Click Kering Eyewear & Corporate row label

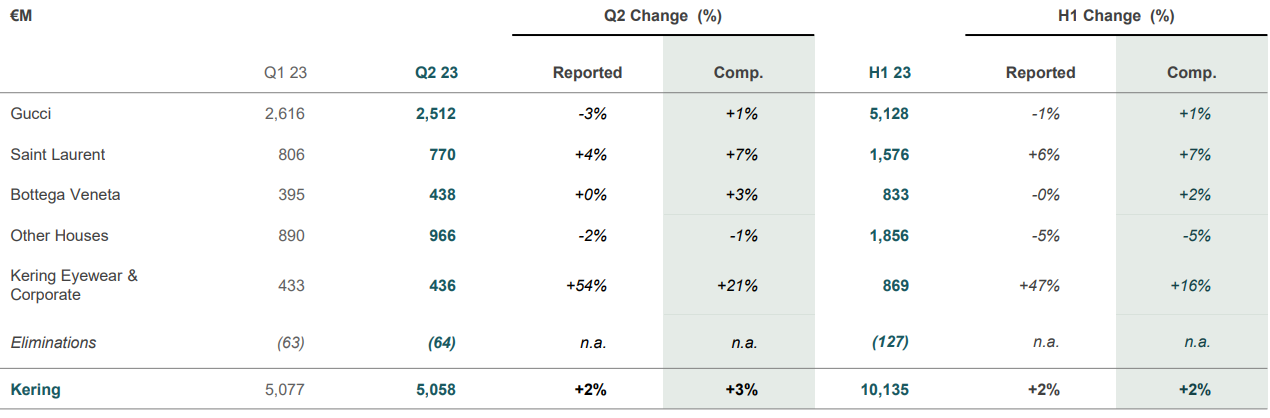pos(74,285)
